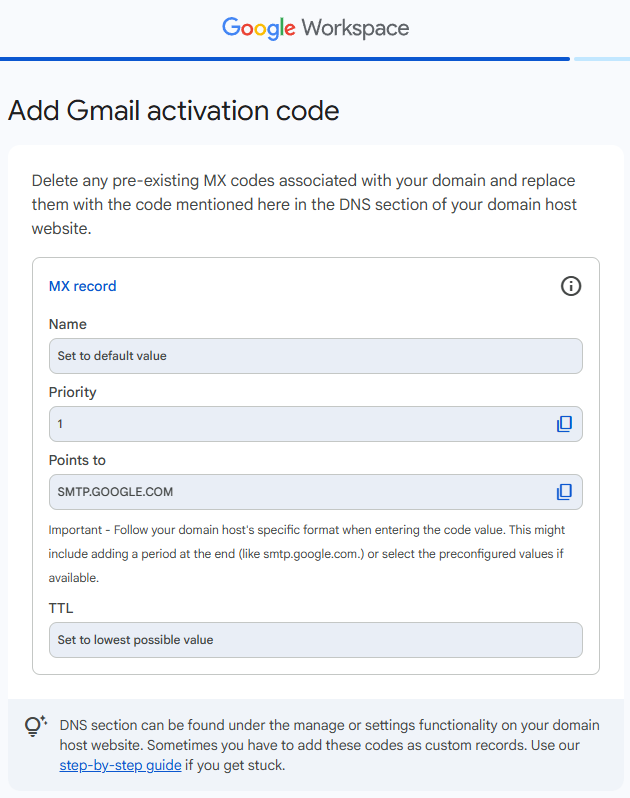Copy the Priority value with copy icon
The width and height of the screenshot is (630, 798).
tap(564, 424)
